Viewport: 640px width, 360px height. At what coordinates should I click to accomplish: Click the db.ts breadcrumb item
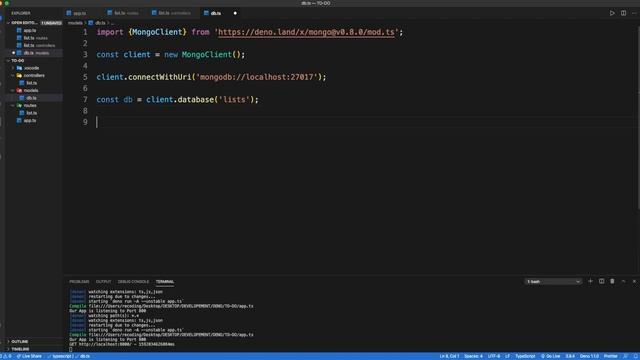click(x=97, y=23)
